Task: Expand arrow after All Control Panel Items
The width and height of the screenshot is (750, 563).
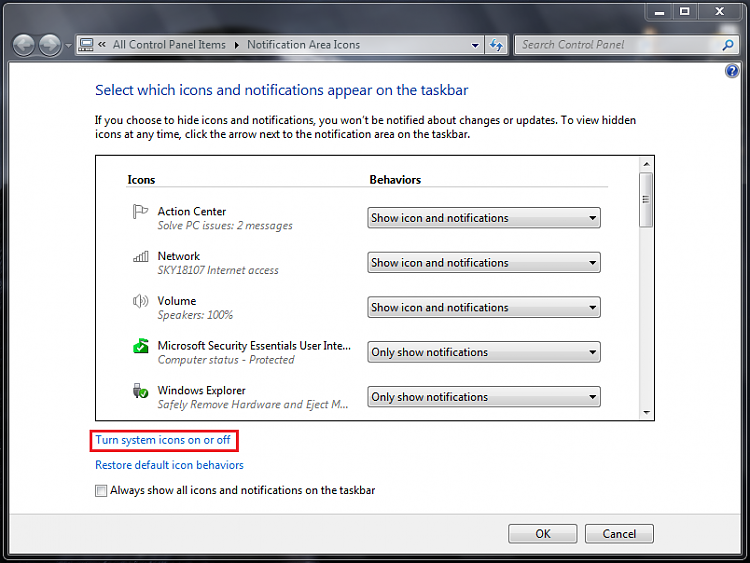Action: (x=236, y=45)
